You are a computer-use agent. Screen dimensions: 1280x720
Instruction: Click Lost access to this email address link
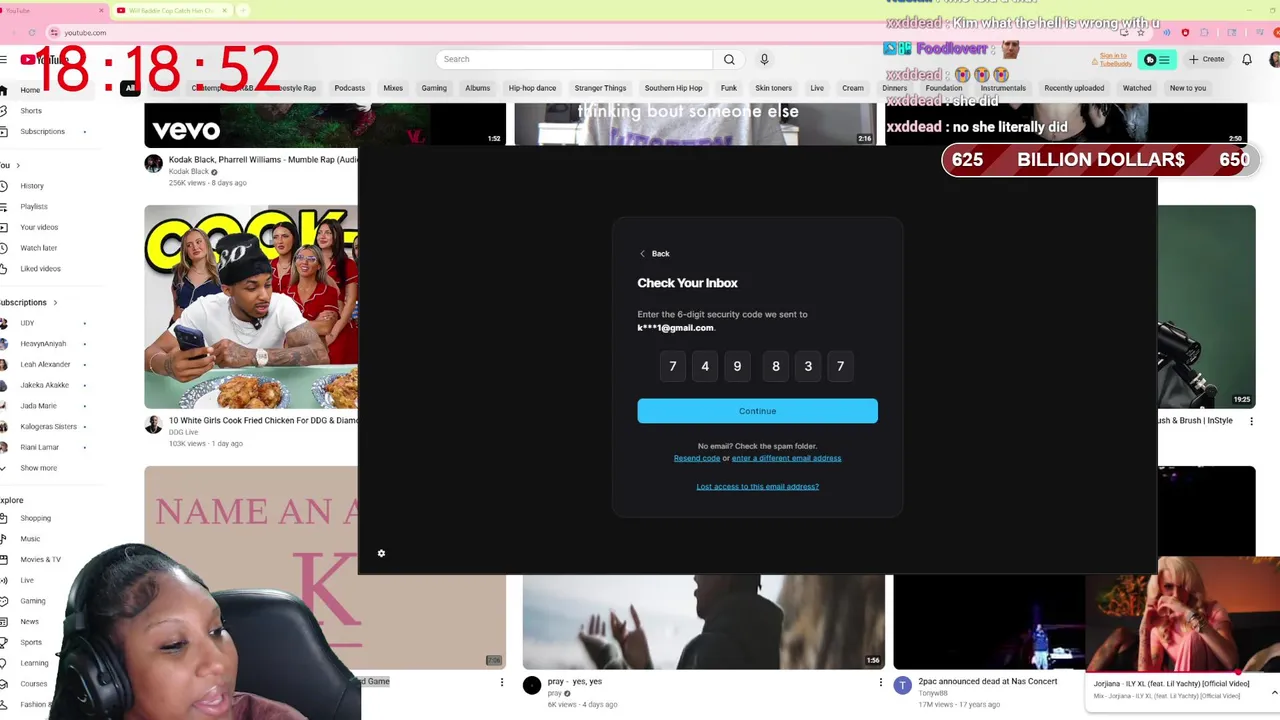click(x=757, y=486)
